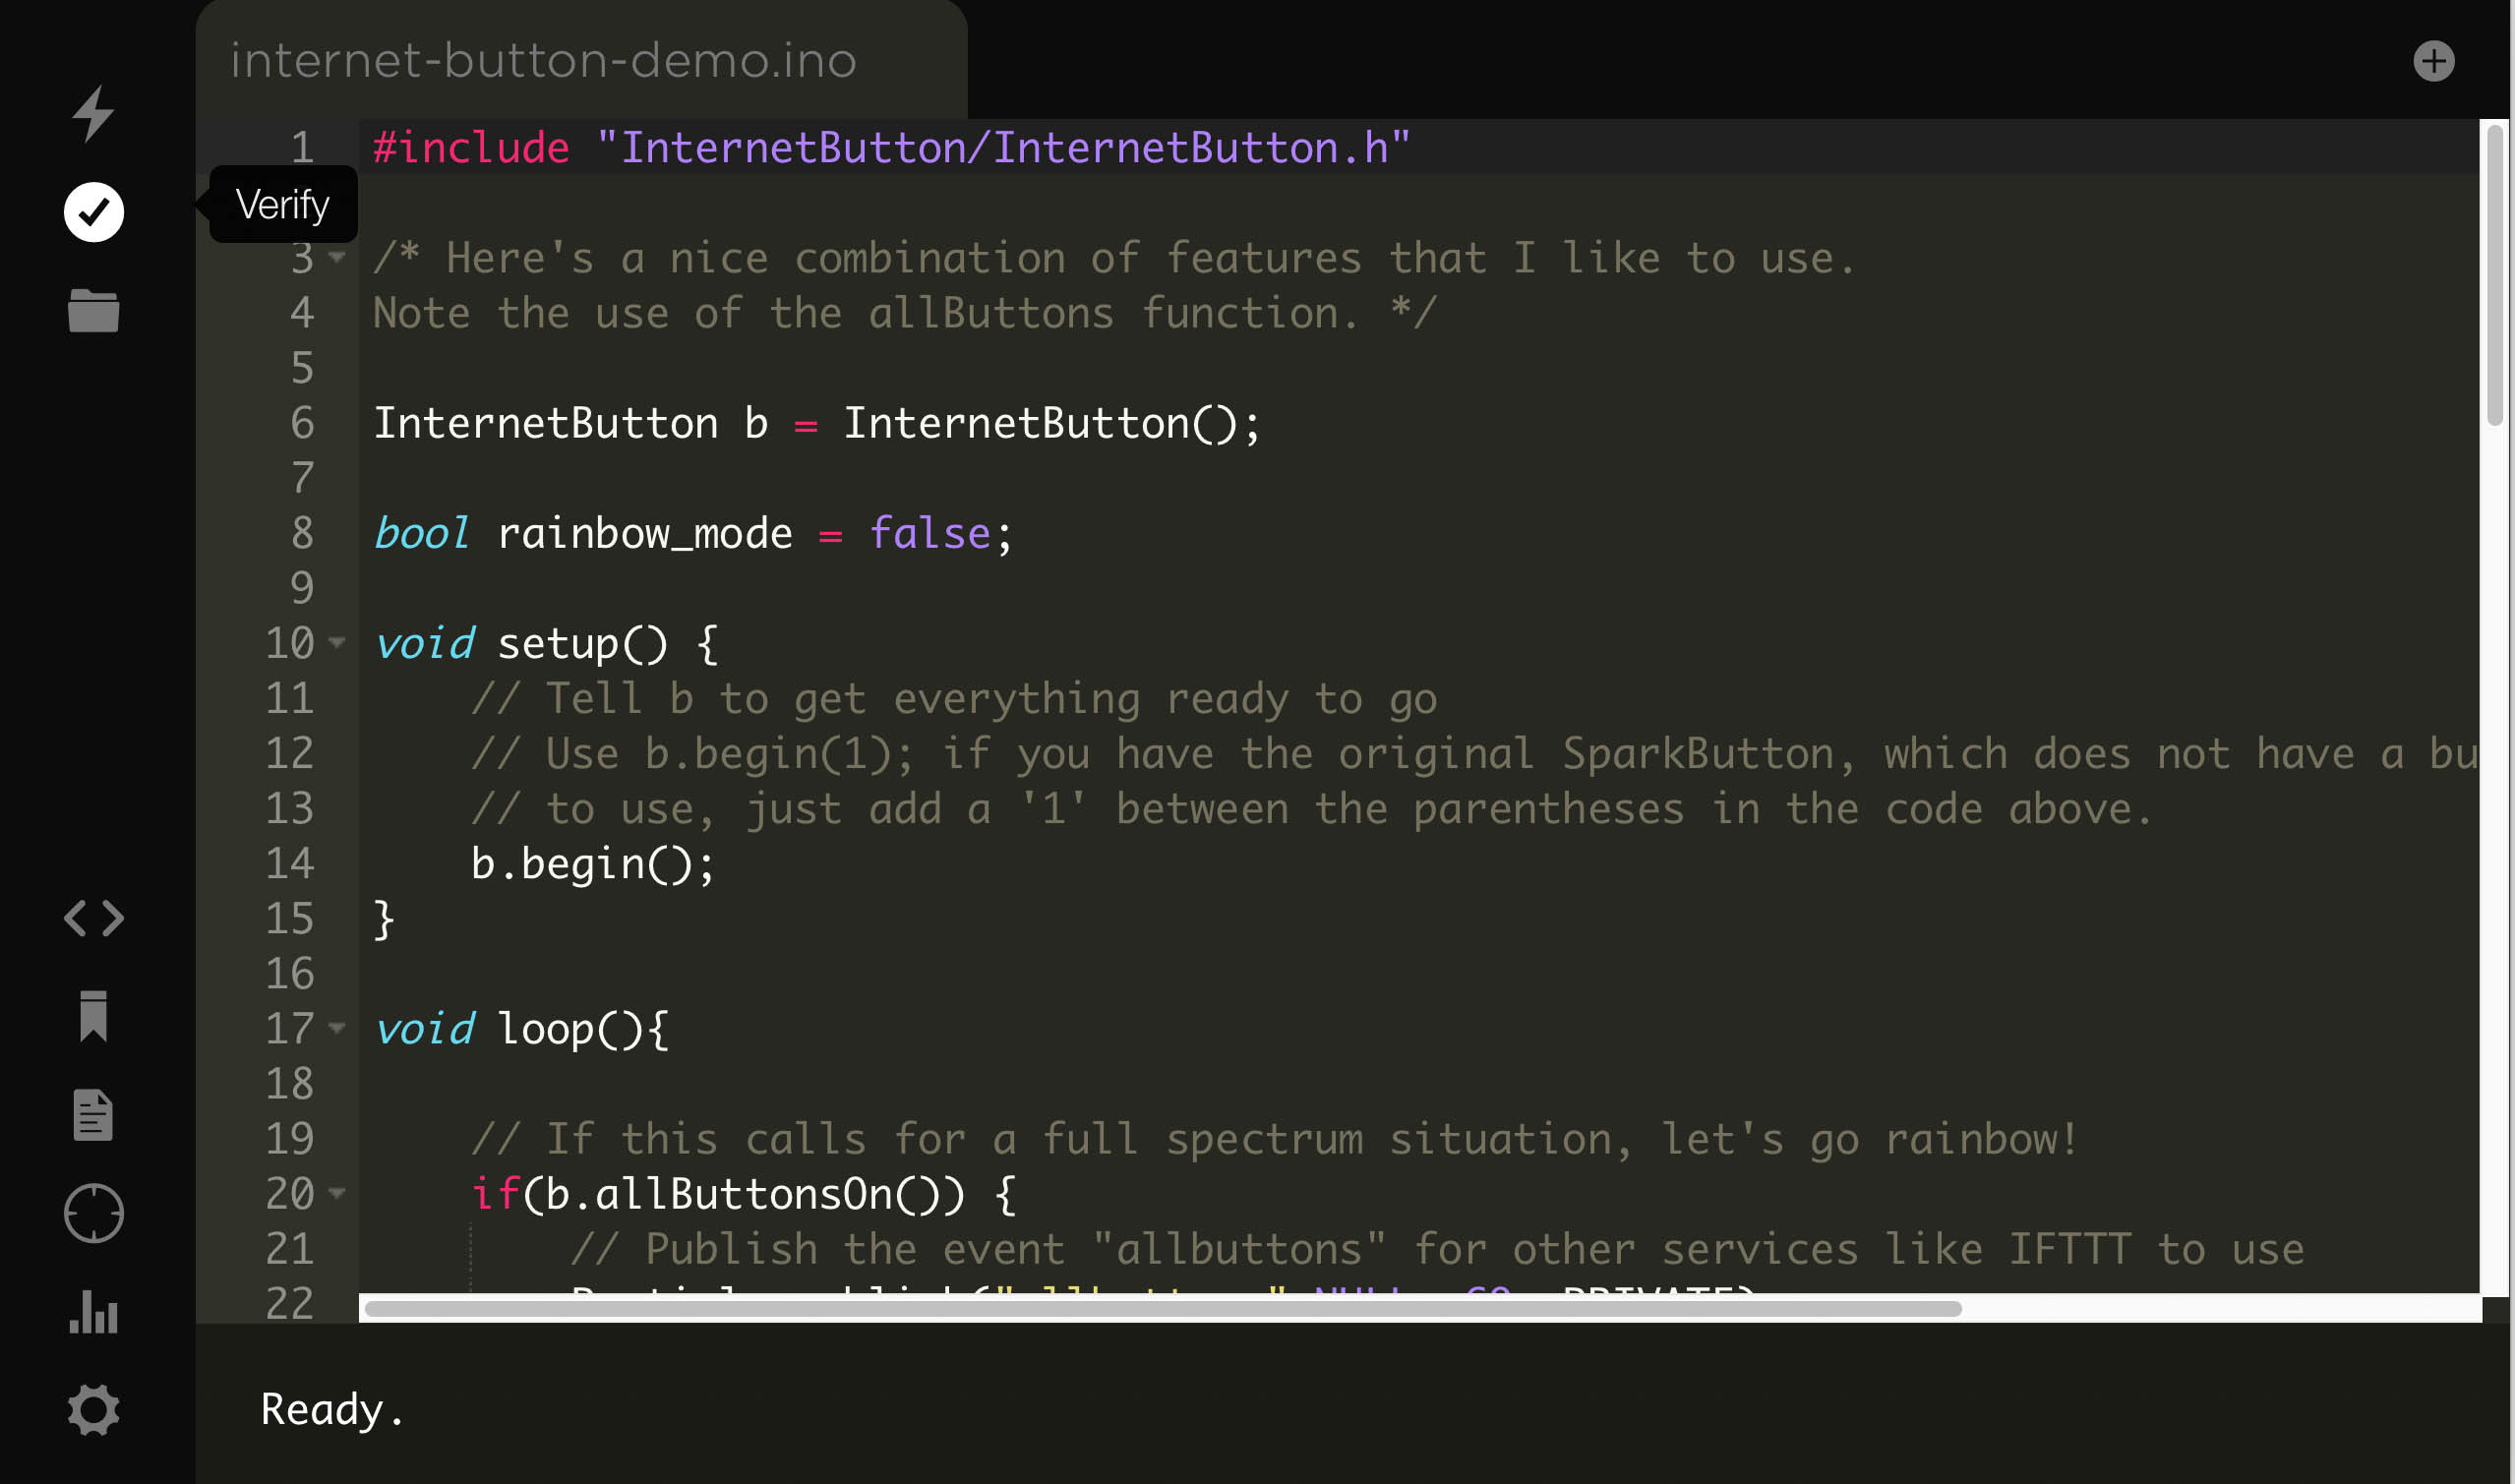Screen dimensions: 2515x1484
Task: Click the 'if(b.allButtonsOn()) {' line
Action: coord(743,1194)
